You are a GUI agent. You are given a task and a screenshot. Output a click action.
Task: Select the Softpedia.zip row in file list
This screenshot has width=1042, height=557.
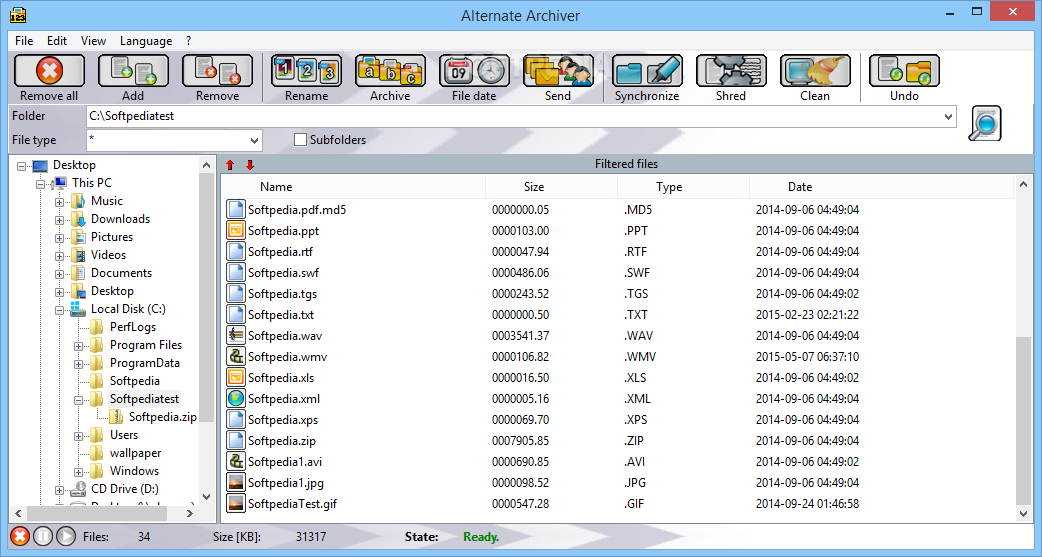617,441
